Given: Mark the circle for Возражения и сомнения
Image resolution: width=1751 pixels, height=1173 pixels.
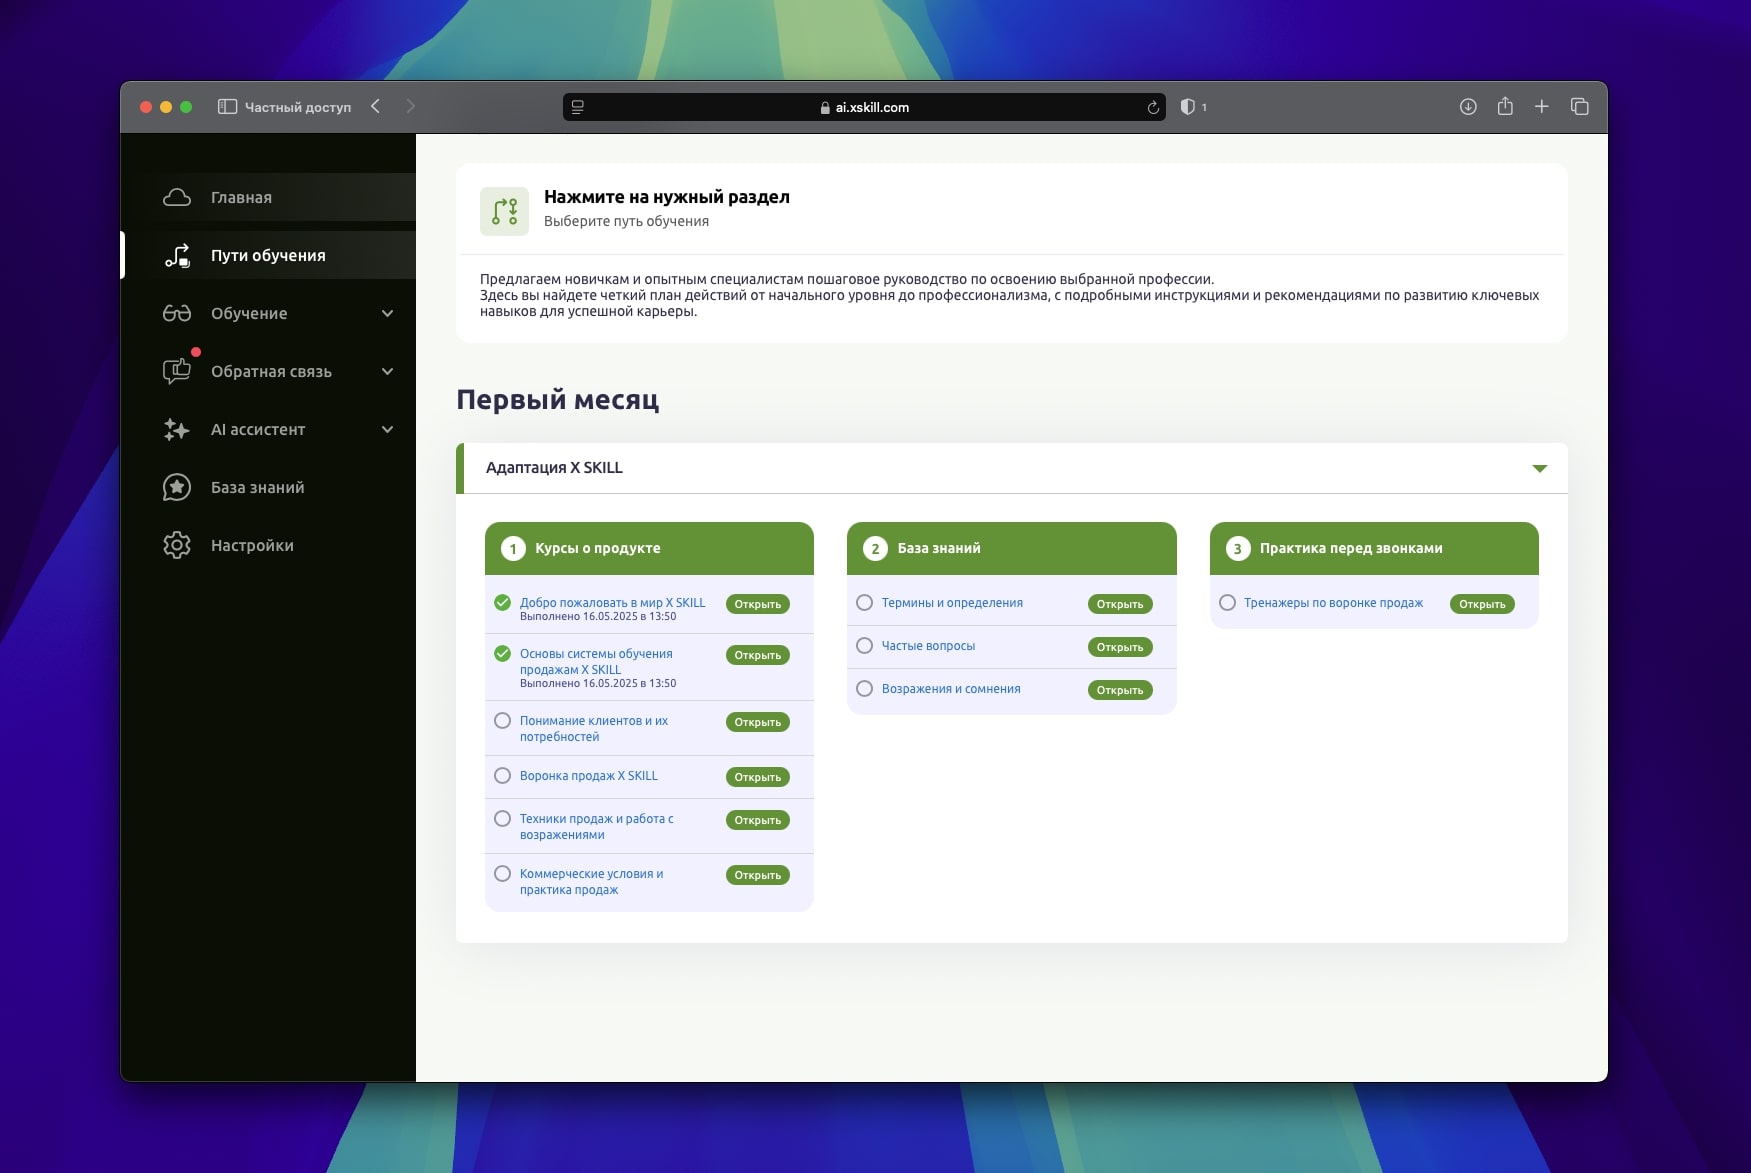Looking at the screenshot, I should pyautogui.click(x=865, y=688).
